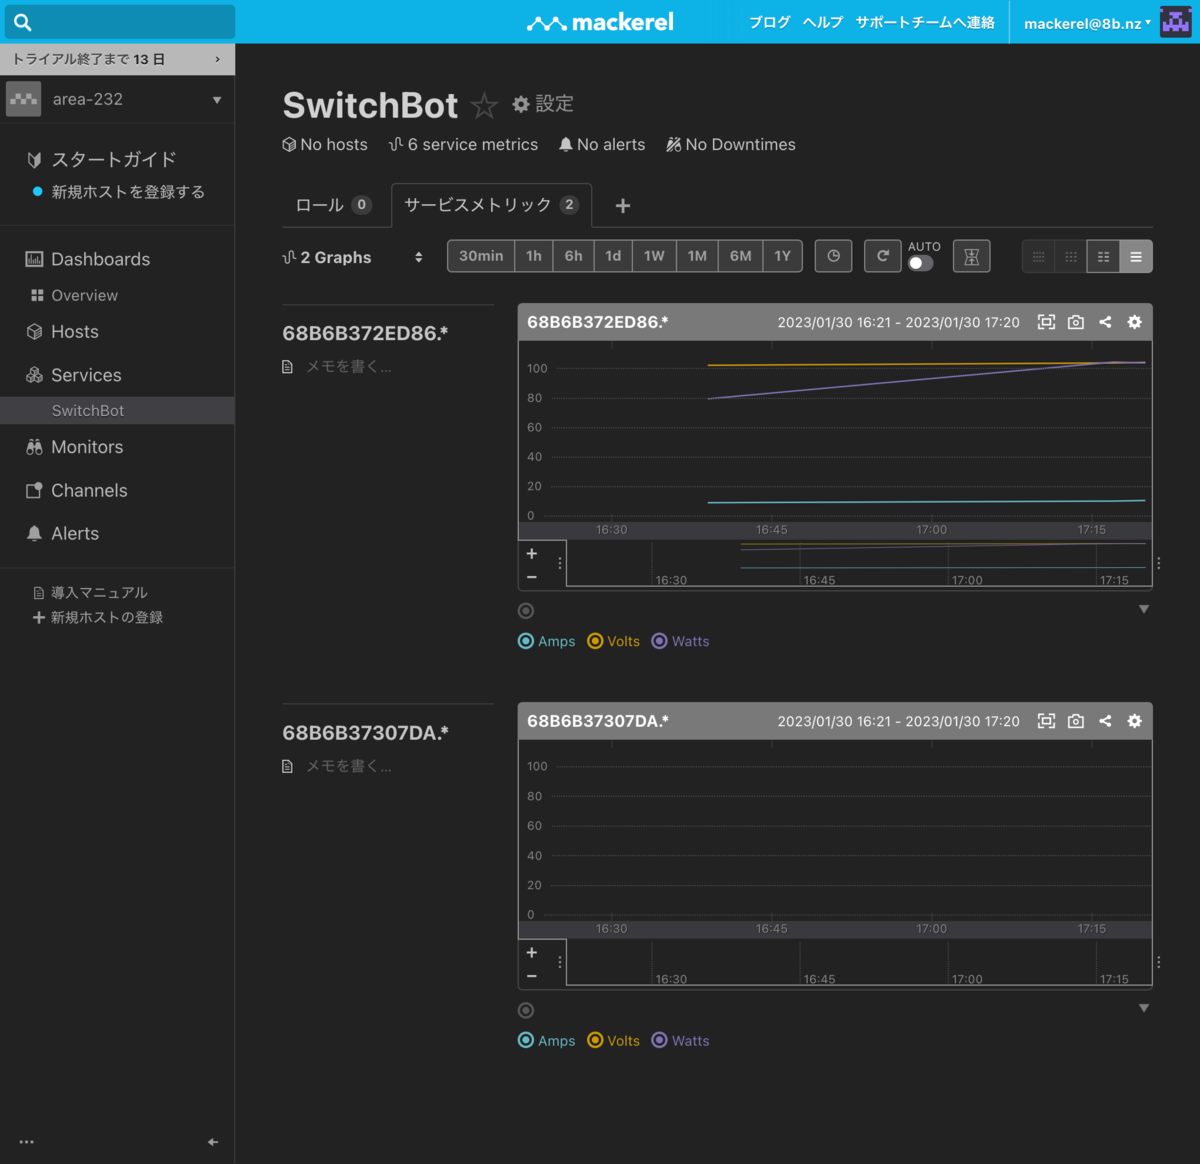Star the SwitchBot service as favorite

[484, 105]
